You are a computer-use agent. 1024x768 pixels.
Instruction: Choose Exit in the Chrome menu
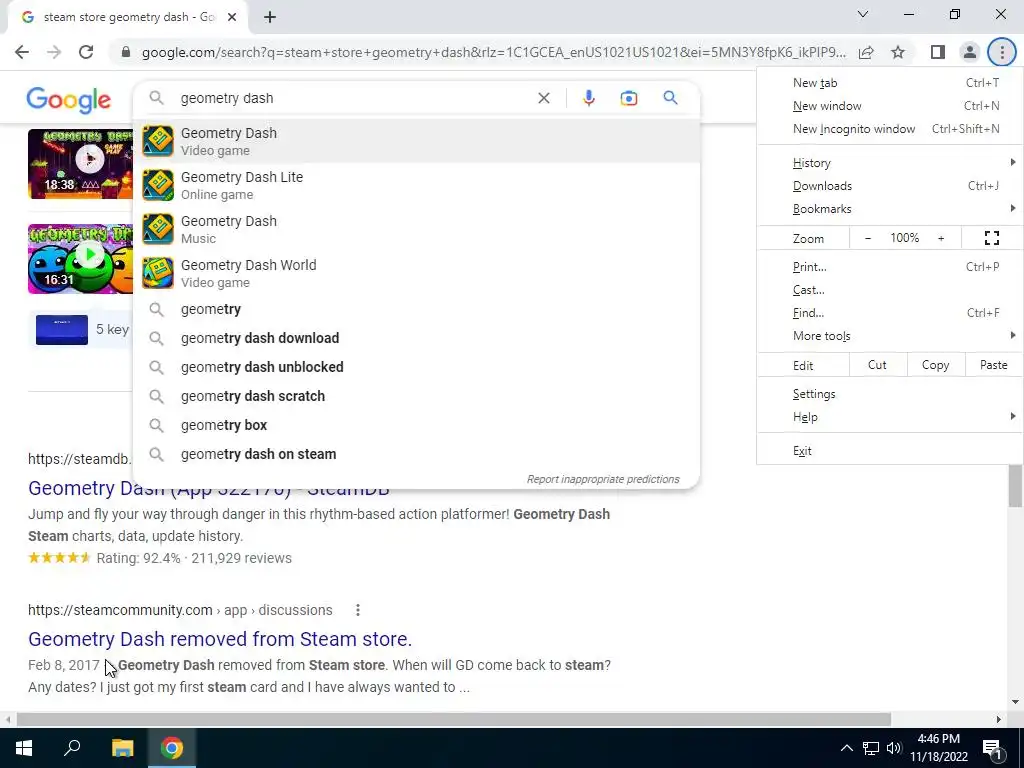tap(890, 451)
